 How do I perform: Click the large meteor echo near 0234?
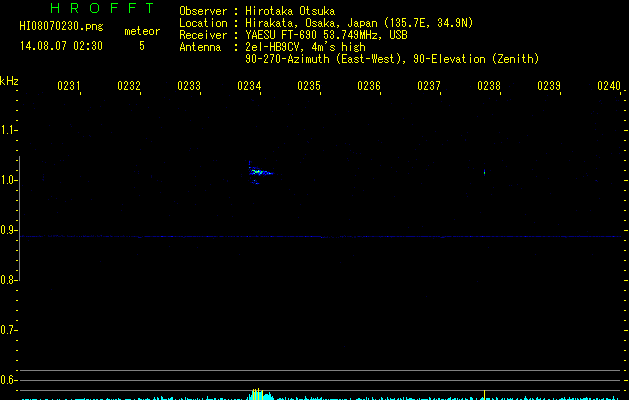pyautogui.click(x=260, y=173)
